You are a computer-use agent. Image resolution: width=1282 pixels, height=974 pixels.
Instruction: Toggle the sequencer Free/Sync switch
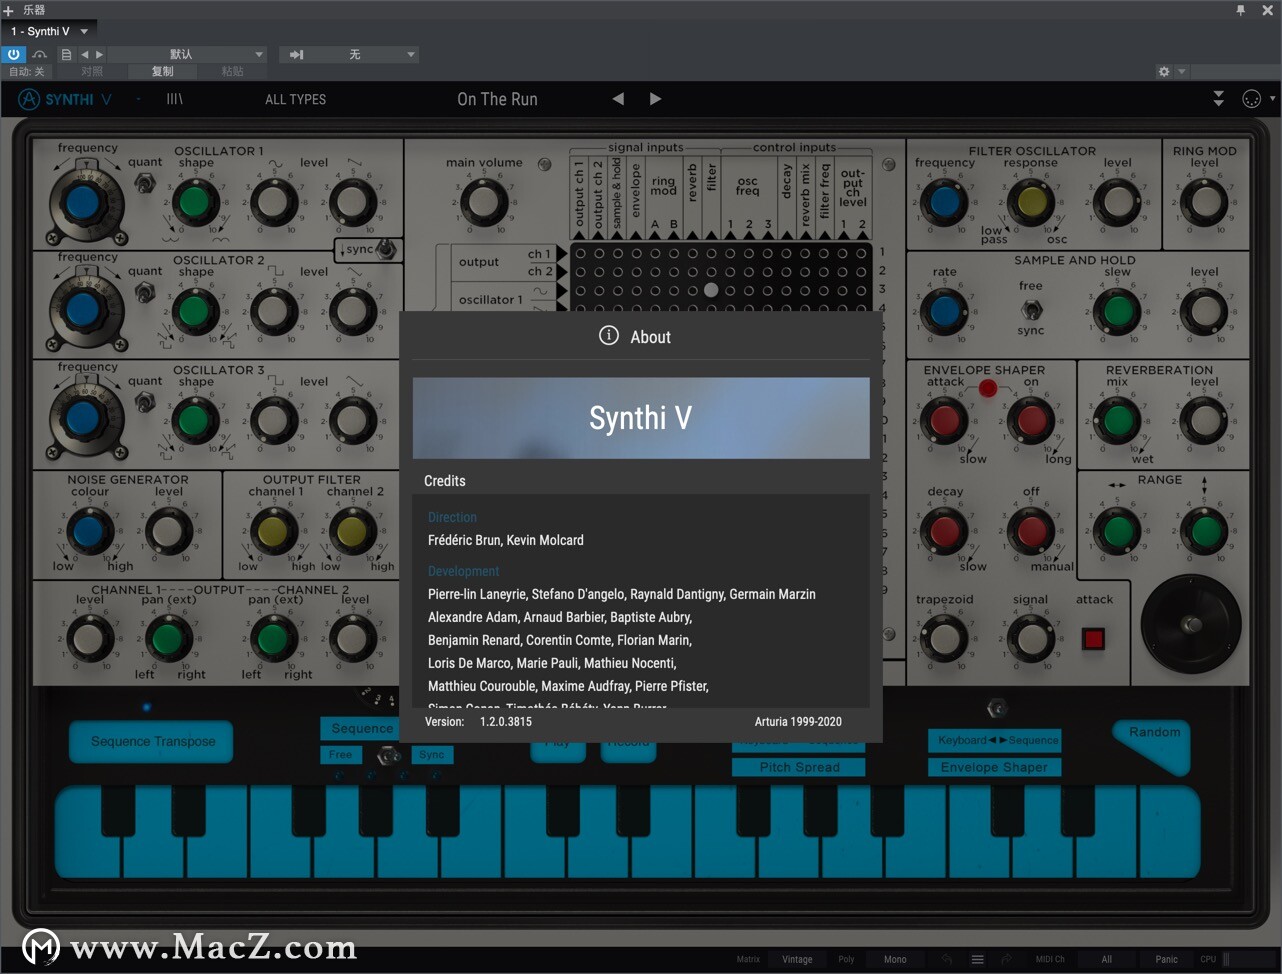389,756
